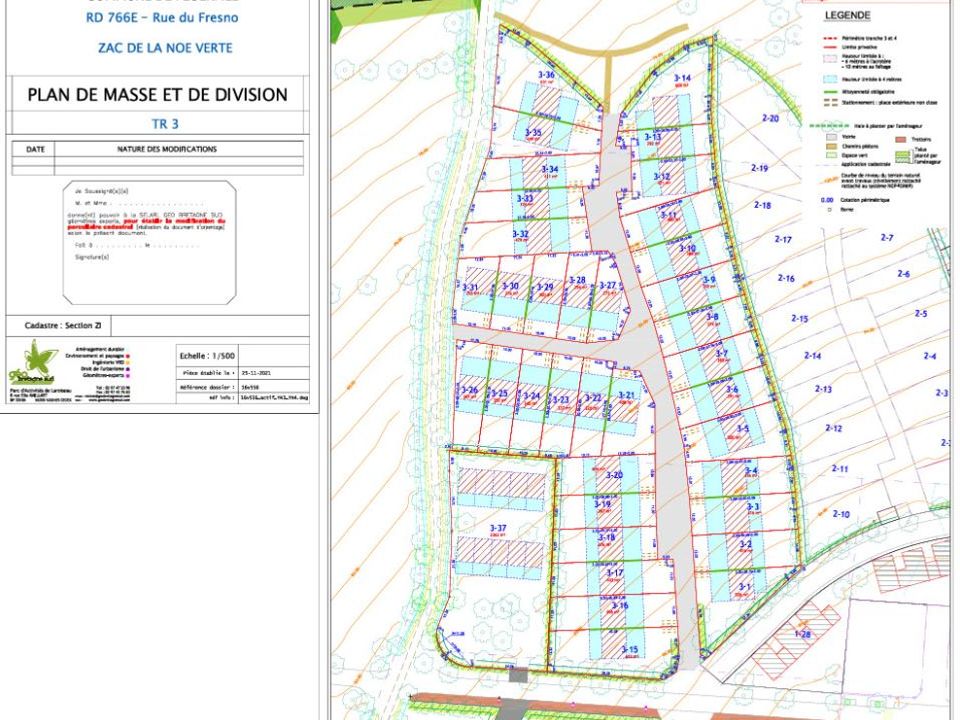The height and width of the screenshot is (720, 960).
Task: Click lot label 3-25 on the plan
Action: [x=500, y=394]
